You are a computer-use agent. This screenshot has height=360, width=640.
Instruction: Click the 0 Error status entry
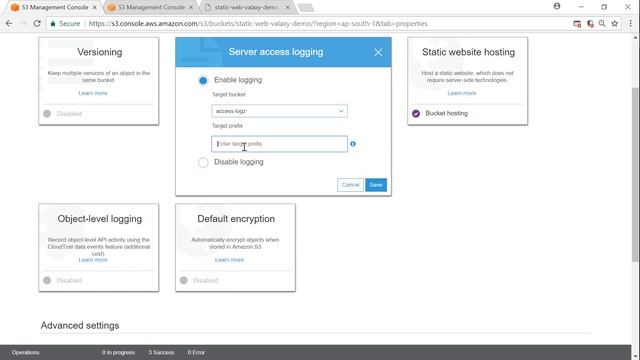tap(196, 352)
